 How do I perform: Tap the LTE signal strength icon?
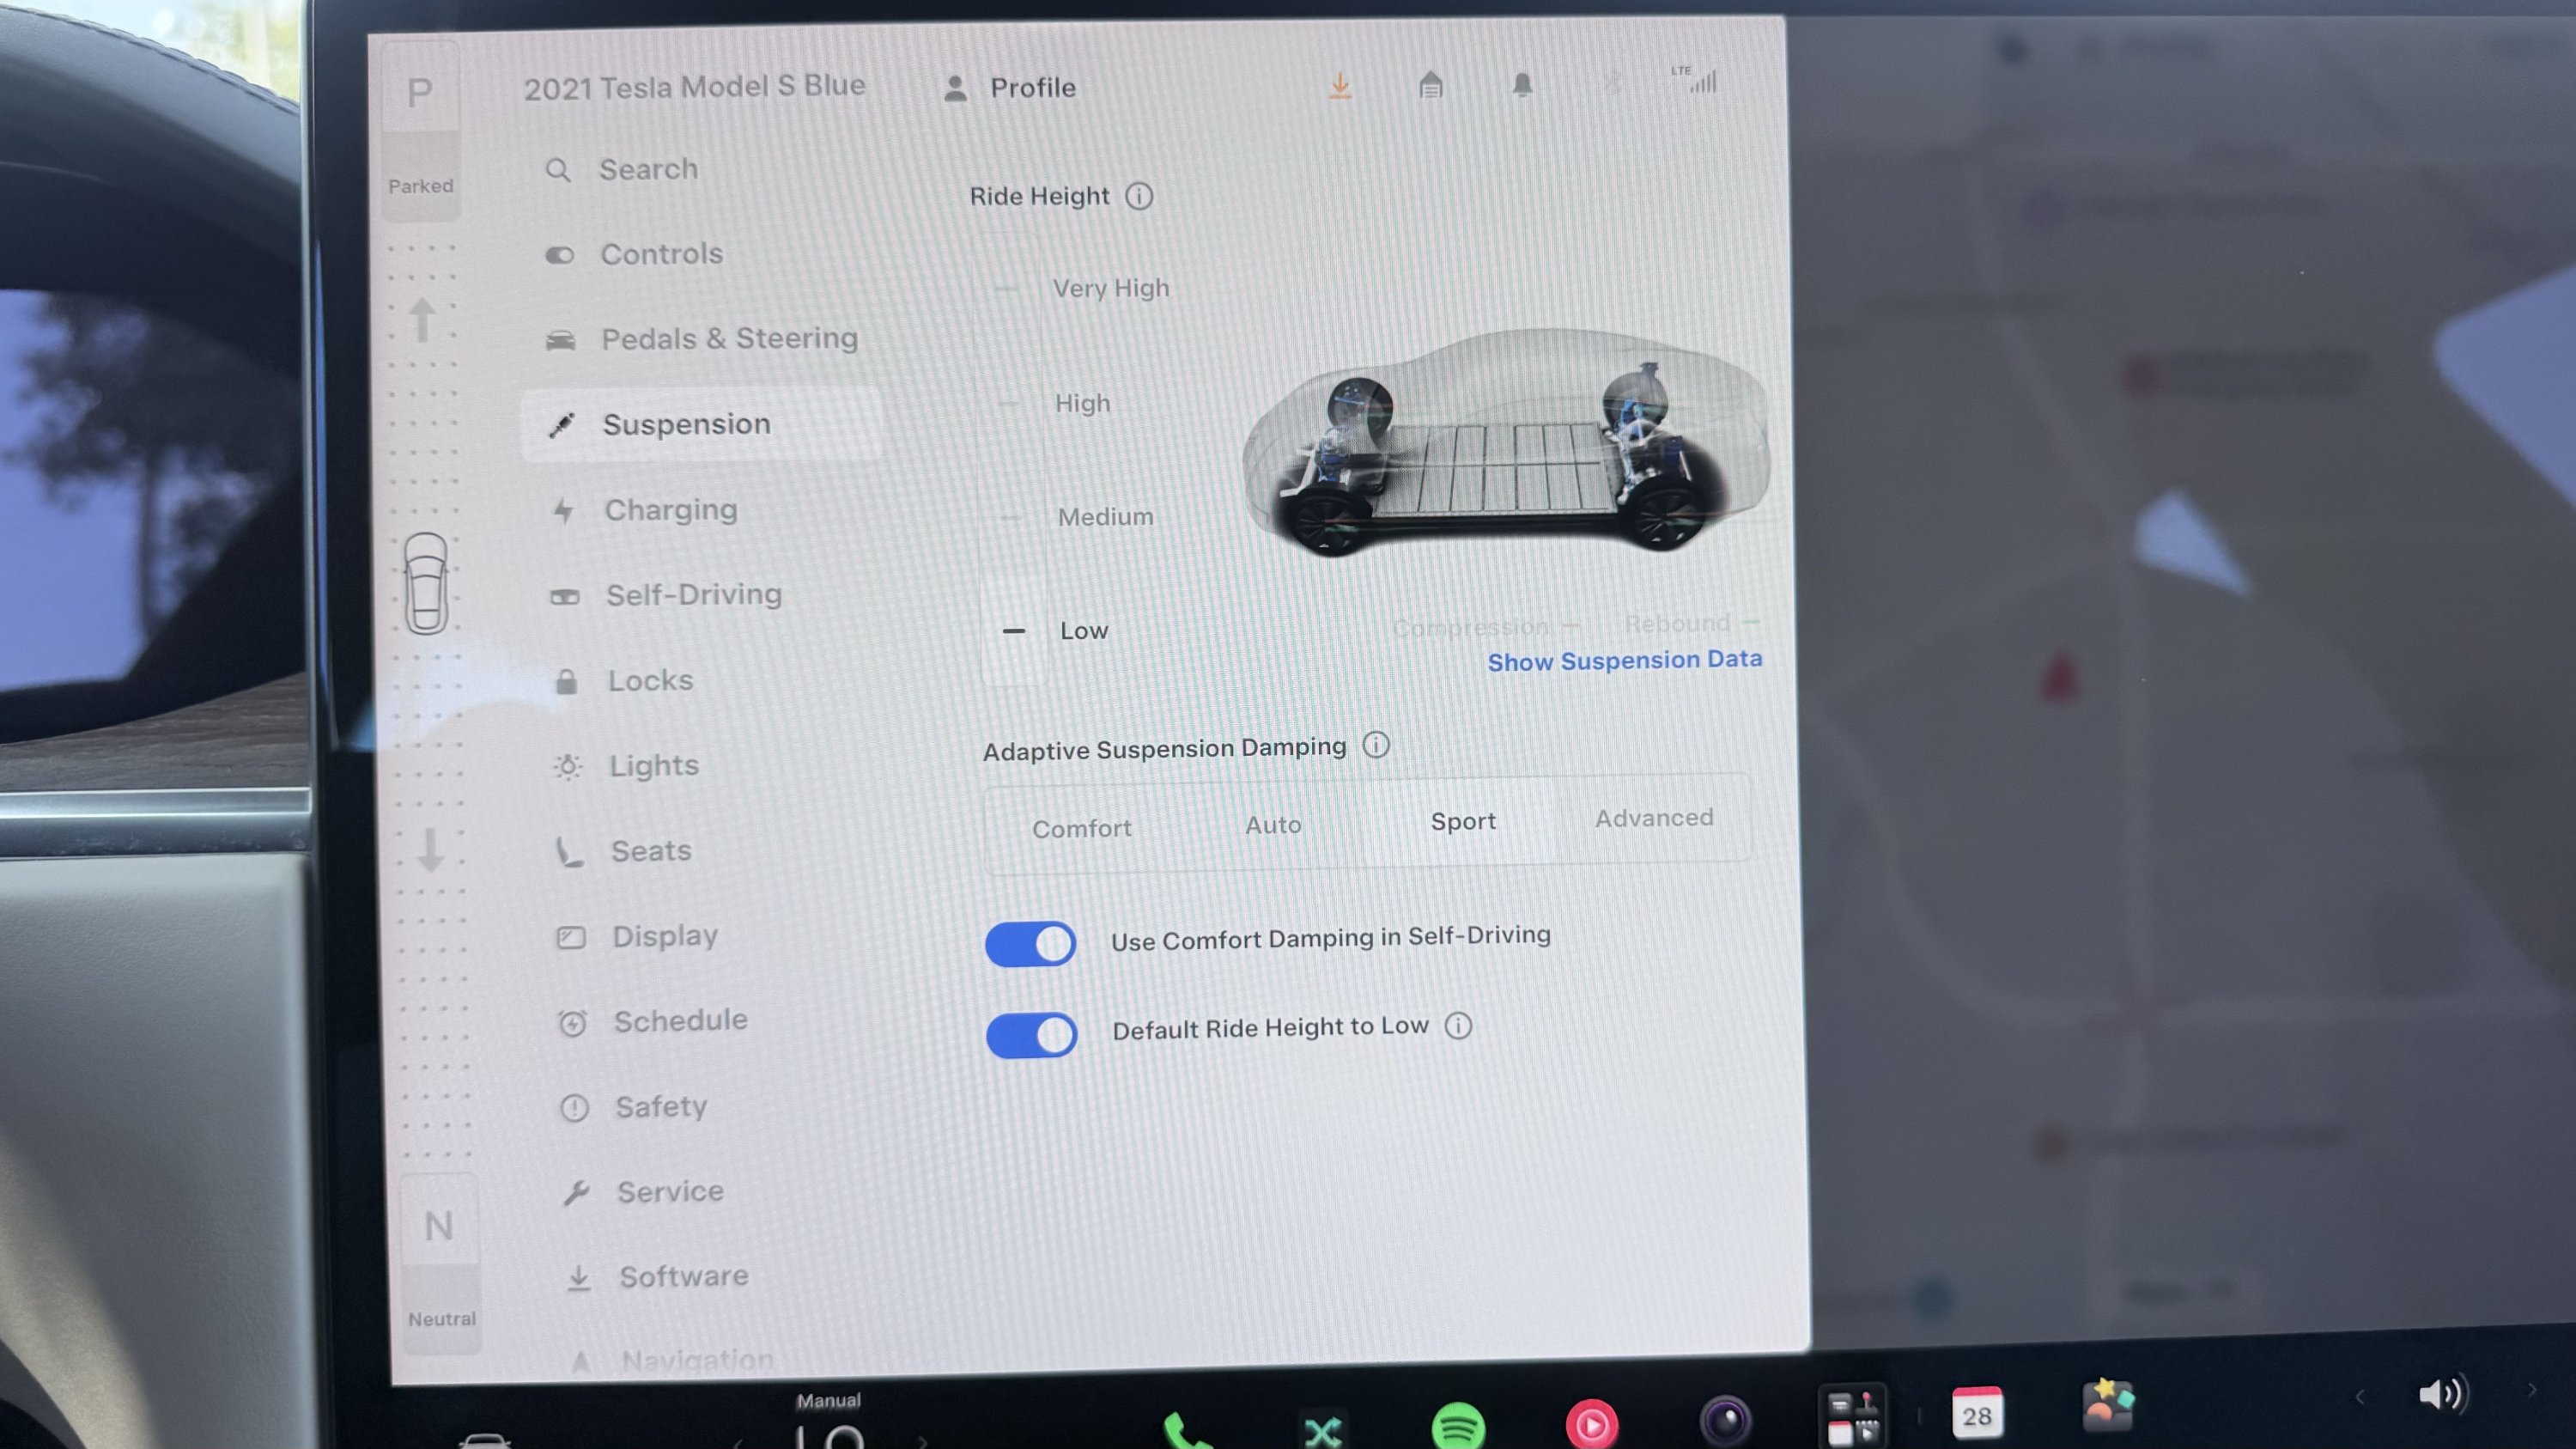(1696, 79)
